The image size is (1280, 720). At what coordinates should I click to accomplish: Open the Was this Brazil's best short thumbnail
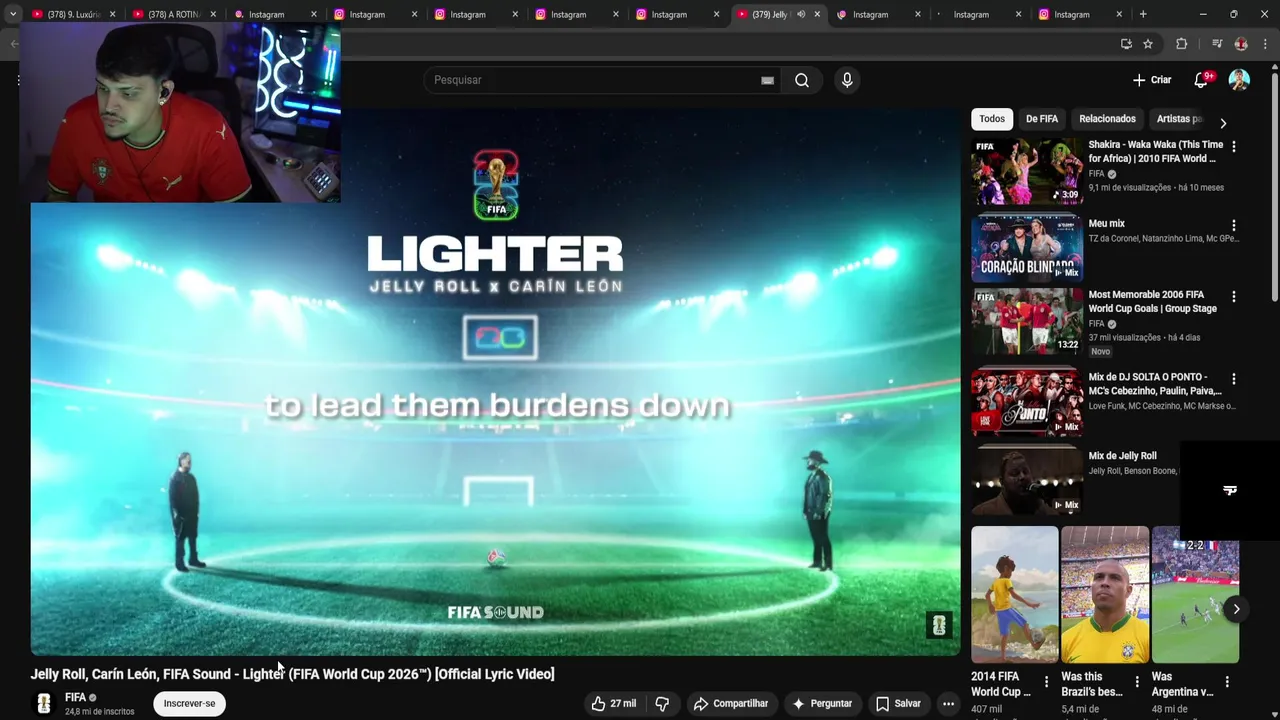[x=1105, y=595]
